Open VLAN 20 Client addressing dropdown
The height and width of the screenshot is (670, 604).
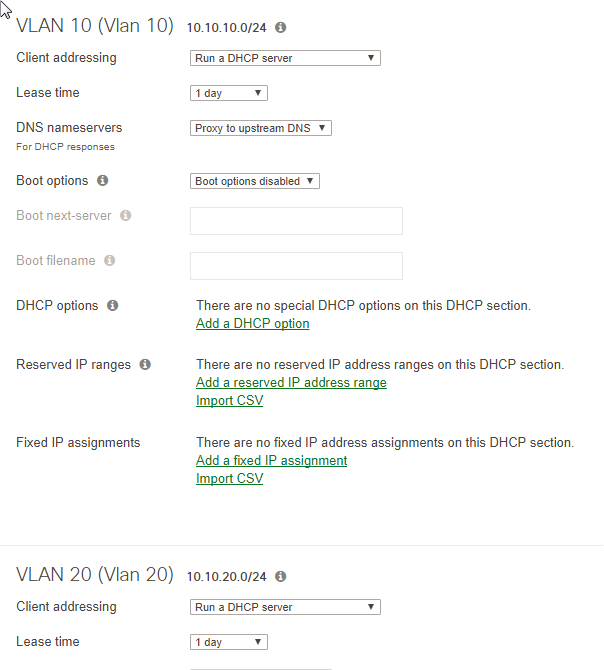pyautogui.click(x=285, y=607)
